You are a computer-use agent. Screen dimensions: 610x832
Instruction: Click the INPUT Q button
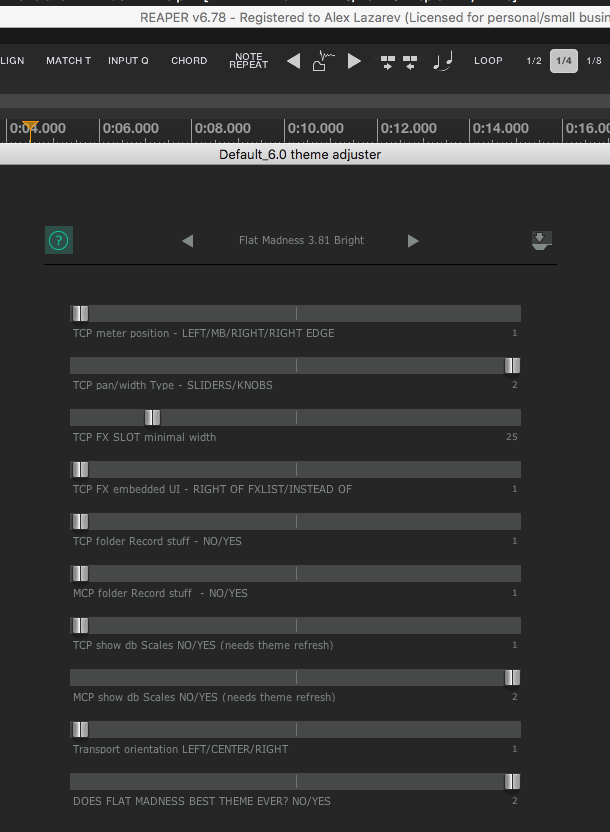(x=128, y=61)
